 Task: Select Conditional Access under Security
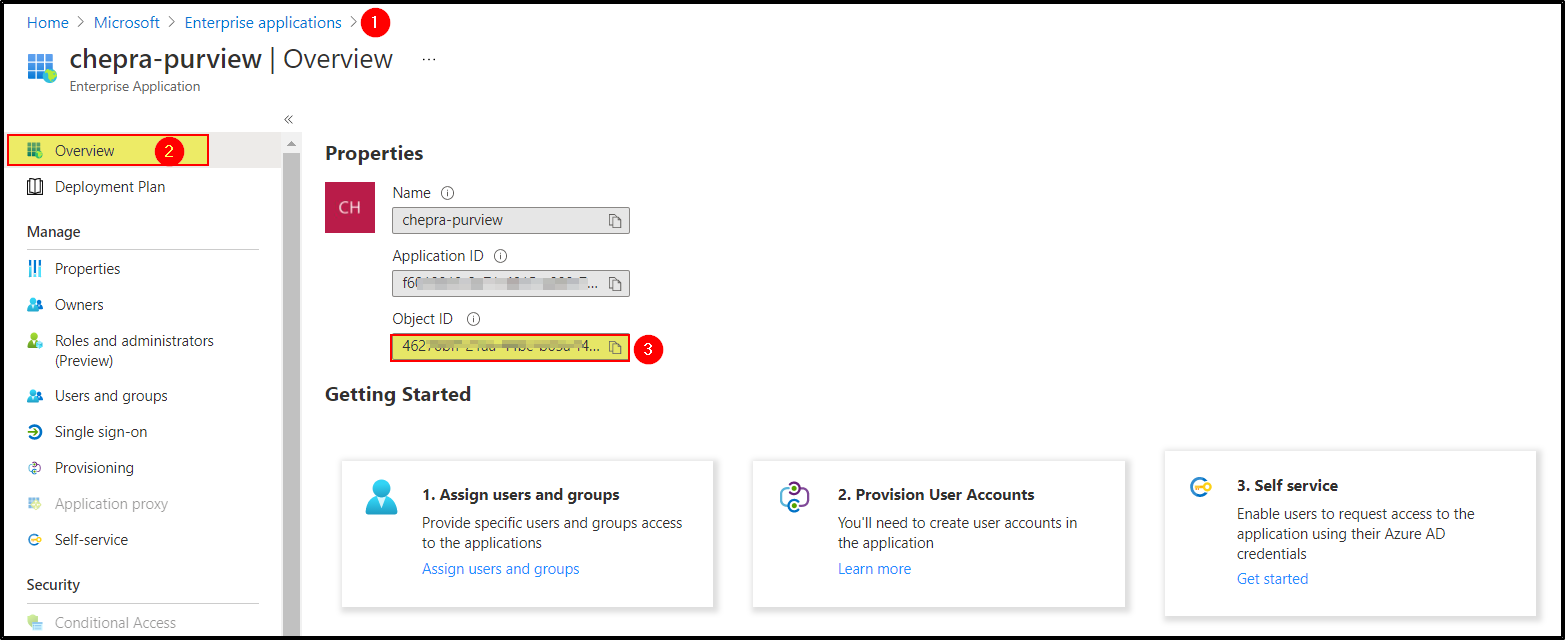pos(115,623)
